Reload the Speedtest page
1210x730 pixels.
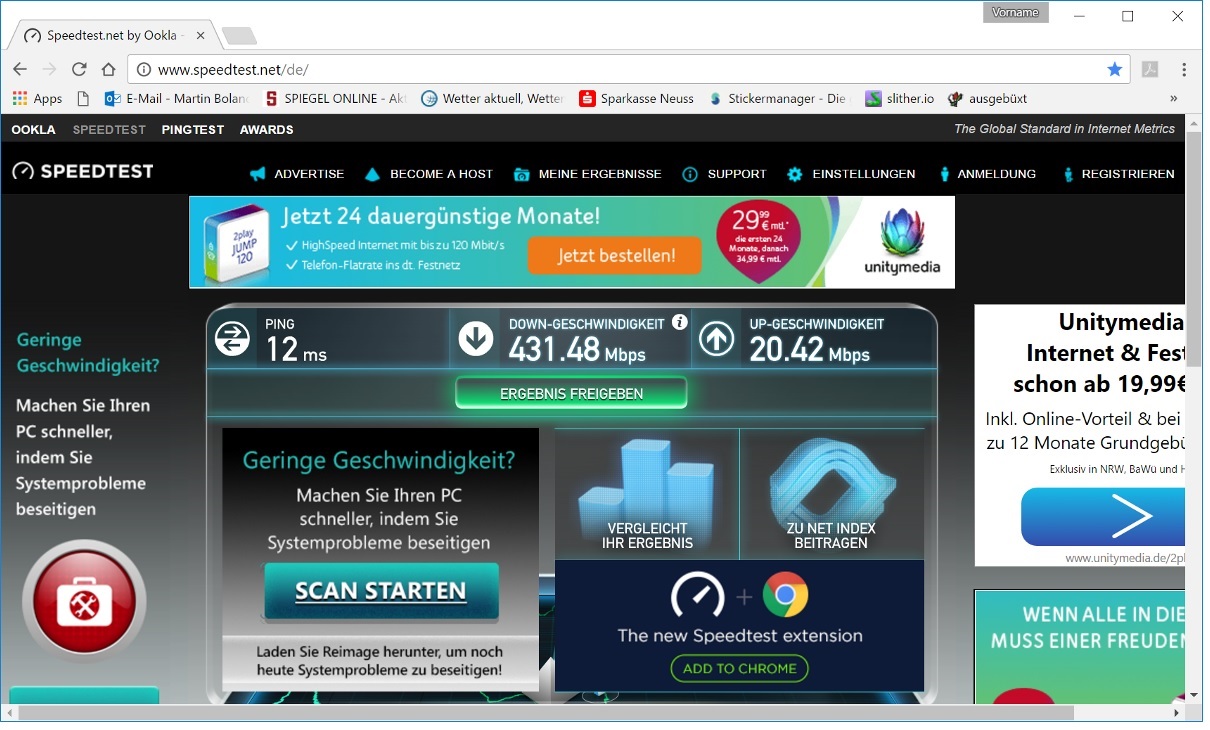tap(79, 69)
